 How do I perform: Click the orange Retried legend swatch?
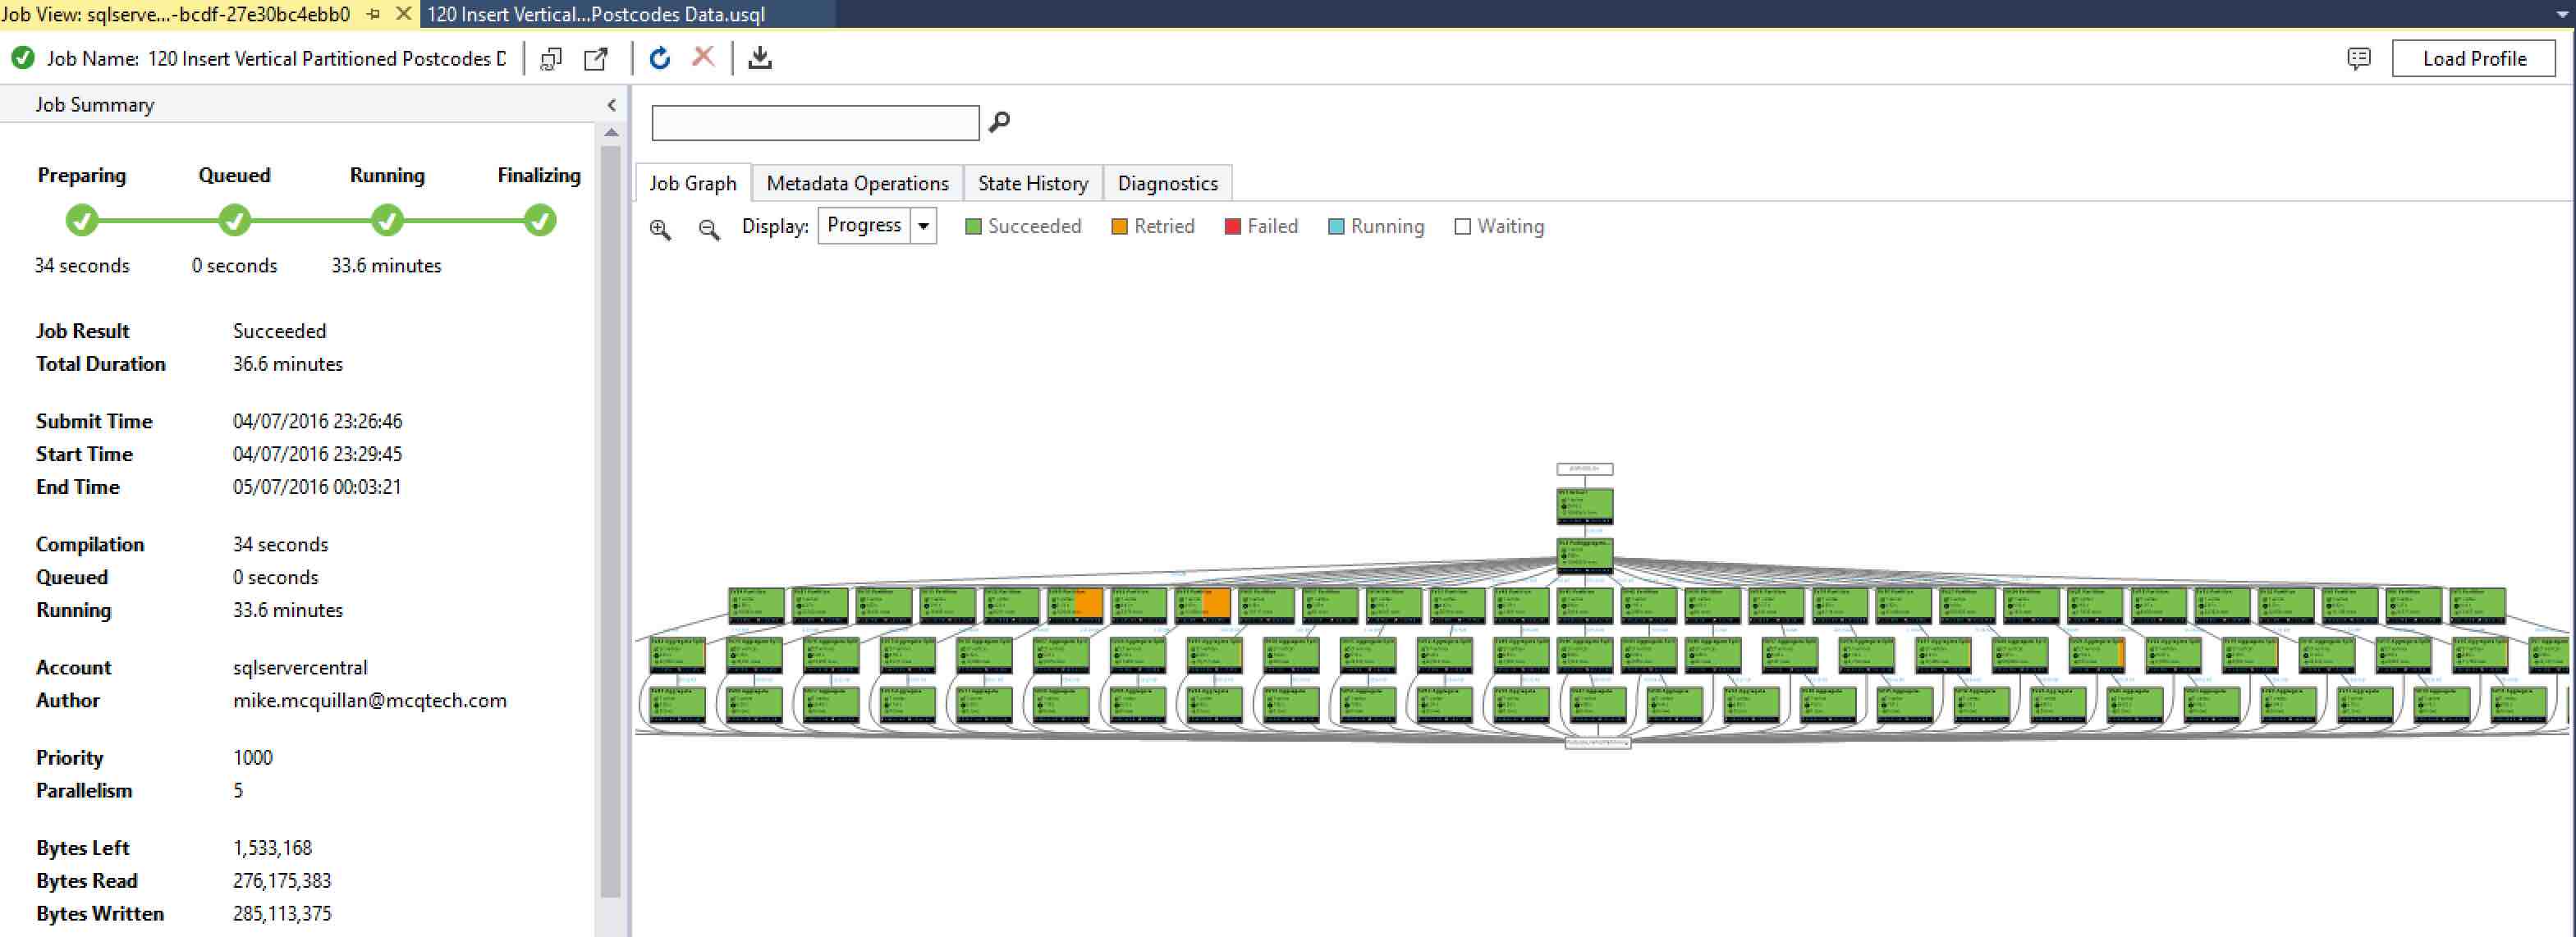tap(1119, 227)
